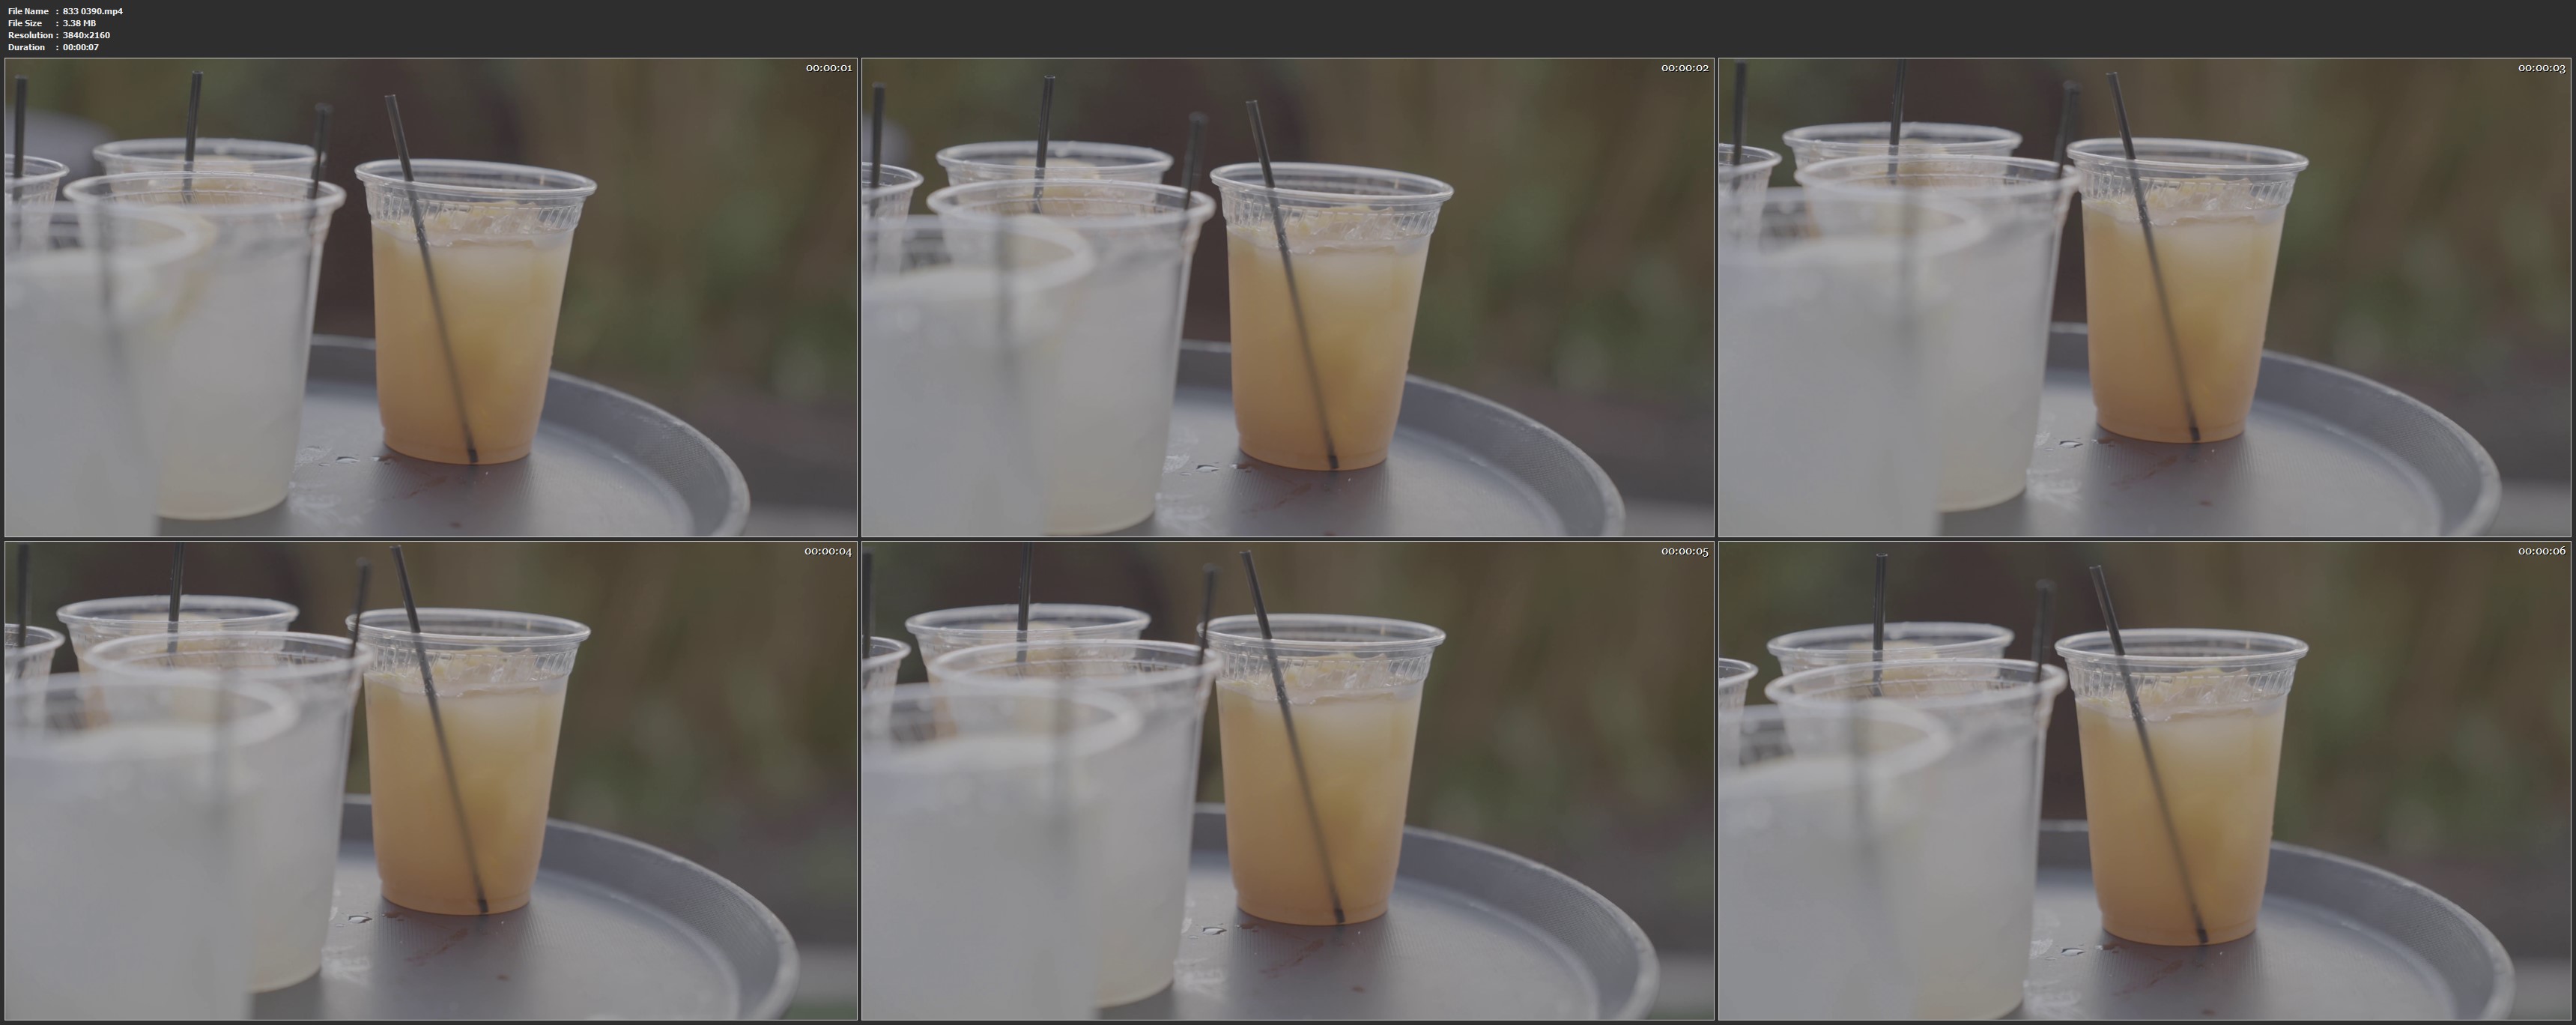Viewport: 2576px width, 1025px height.
Task: Select the thumbnail frame at 00:00:05
Action: pos(1287,780)
